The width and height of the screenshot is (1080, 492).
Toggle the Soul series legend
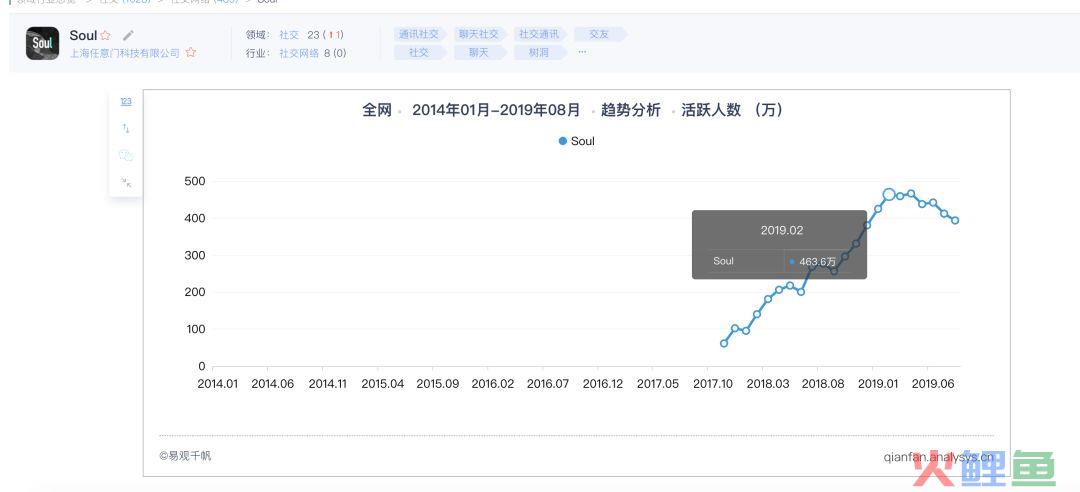(577, 141)
